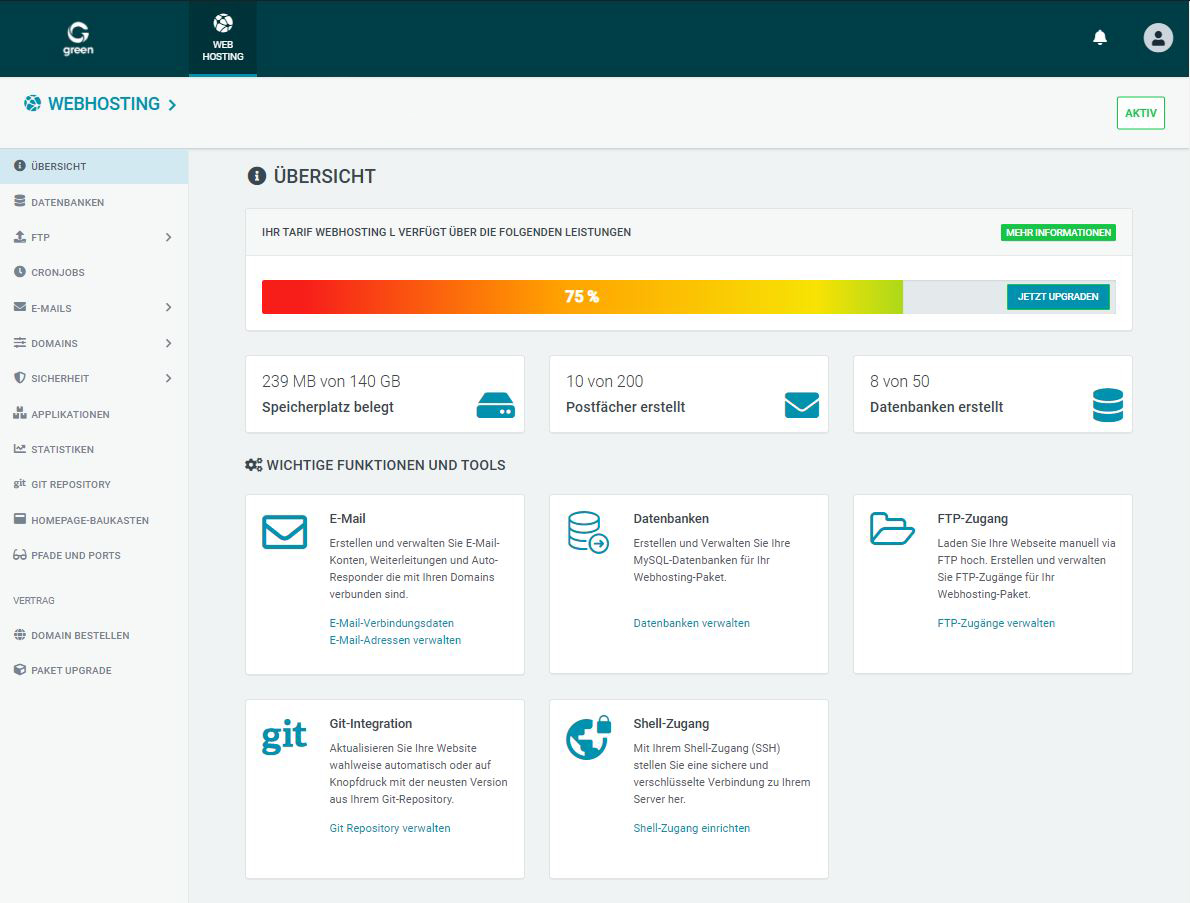Click the Datenbanken database arrow icon
Screen dimensions: 1190x903
pyautogui.click(x=587, y=532)
